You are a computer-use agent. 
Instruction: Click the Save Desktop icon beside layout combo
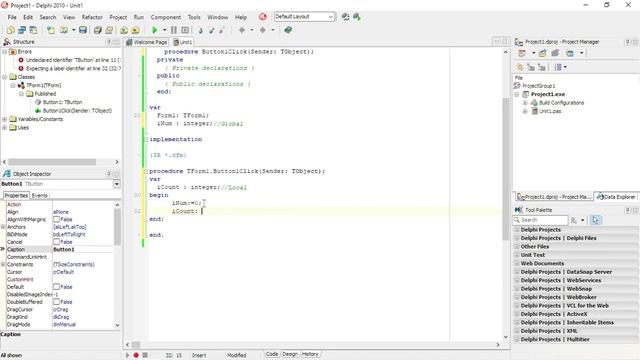(x=345, y=17)
